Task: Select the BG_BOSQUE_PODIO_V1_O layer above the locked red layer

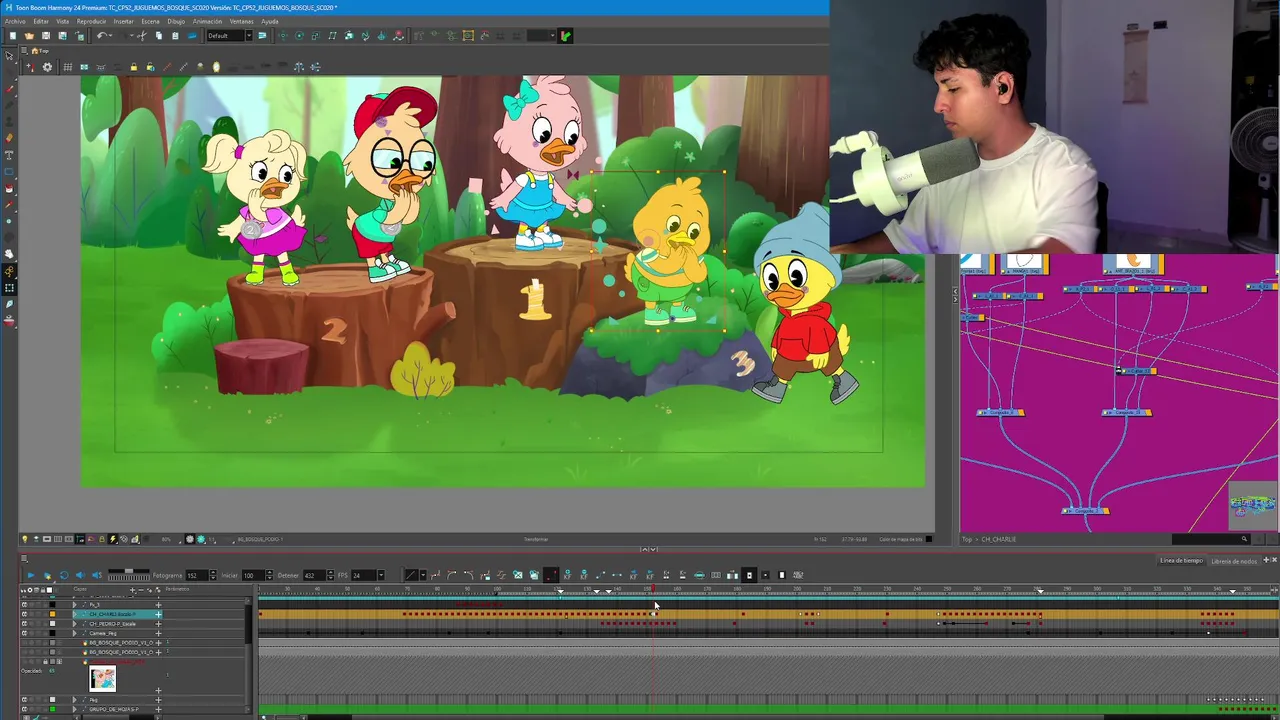Action: [x=121, y=652]
